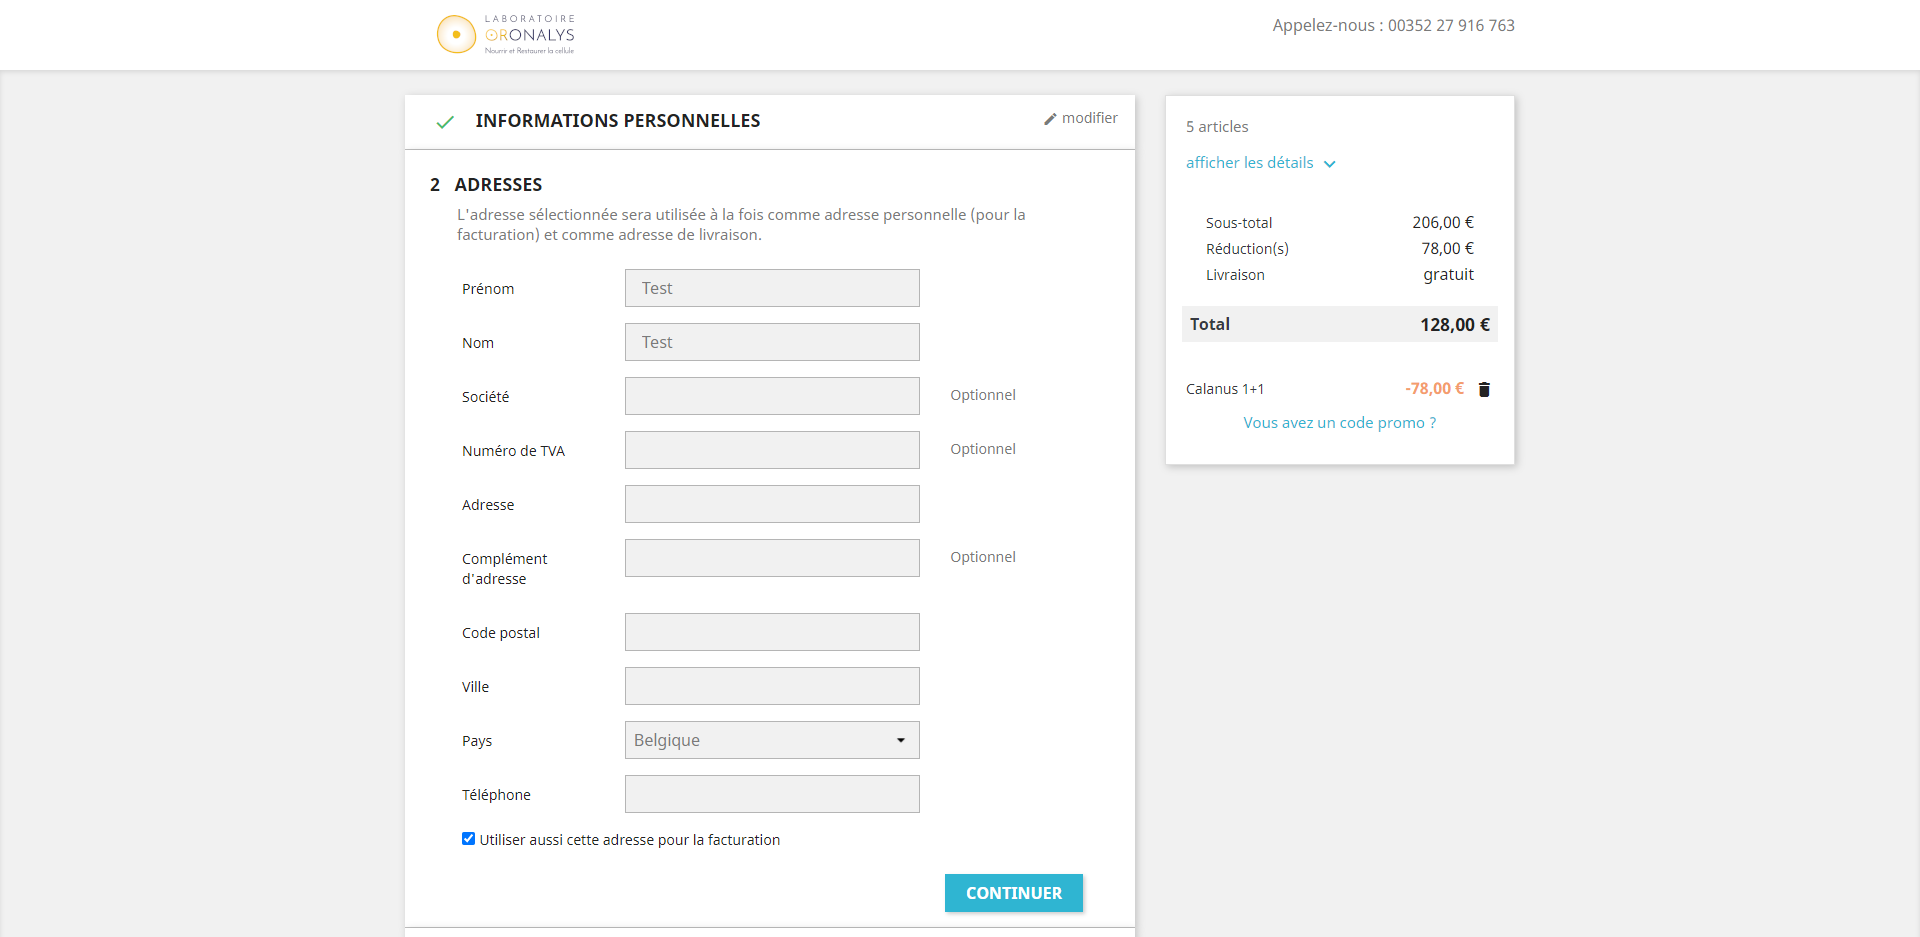Click the chevron next to afficher les détails
Screen dimensions: 1920x937
tap(1330, 164)
